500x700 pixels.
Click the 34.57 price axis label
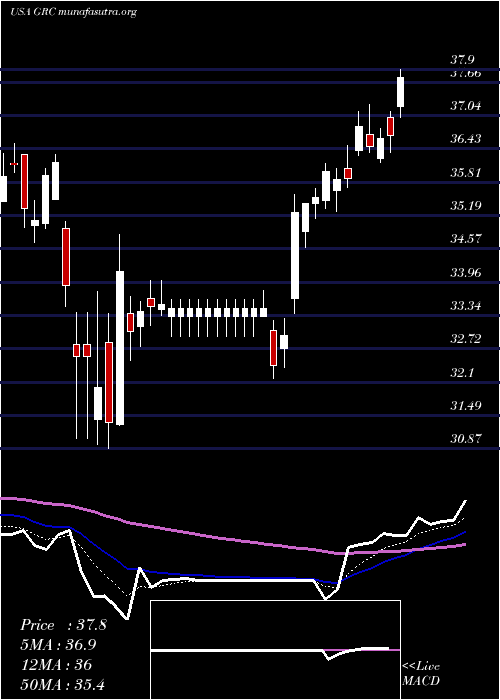(466, 239)
